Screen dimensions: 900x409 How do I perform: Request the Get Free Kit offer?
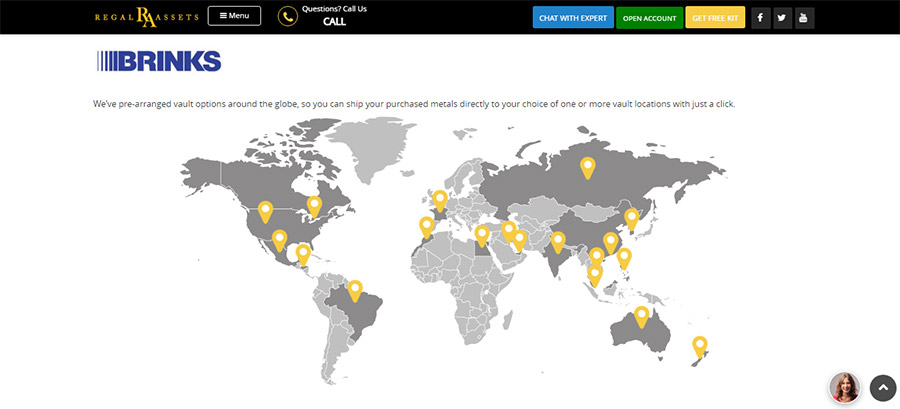pyautogui.click(x=715, y=18)
